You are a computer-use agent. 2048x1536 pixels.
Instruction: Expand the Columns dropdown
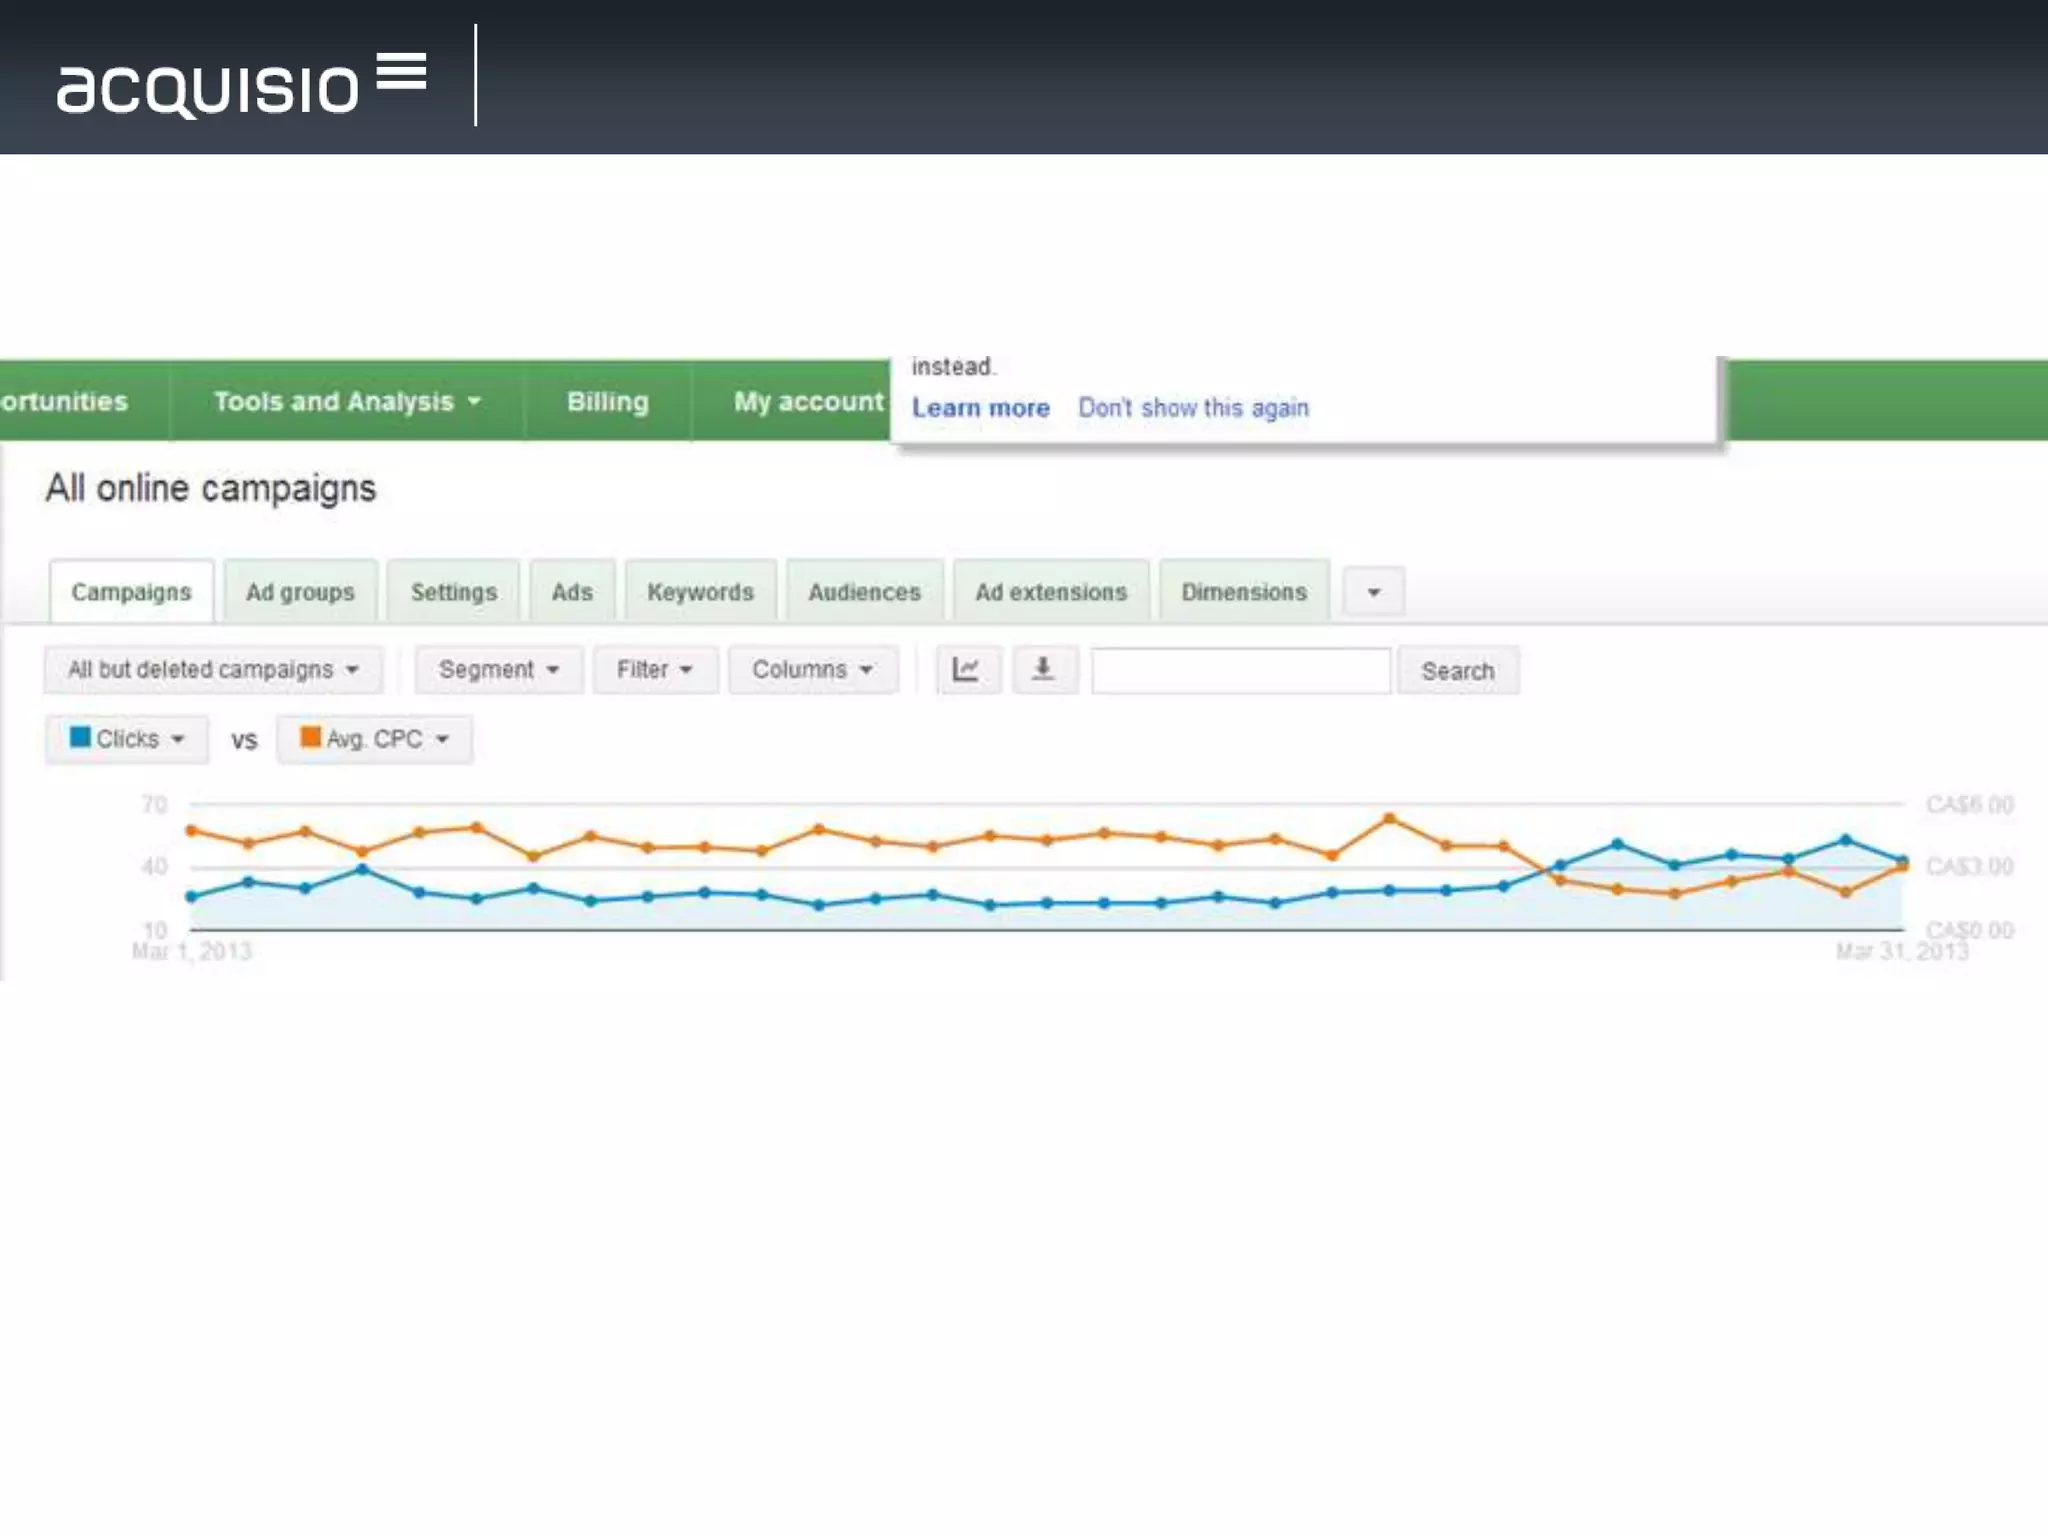point(812,669)
